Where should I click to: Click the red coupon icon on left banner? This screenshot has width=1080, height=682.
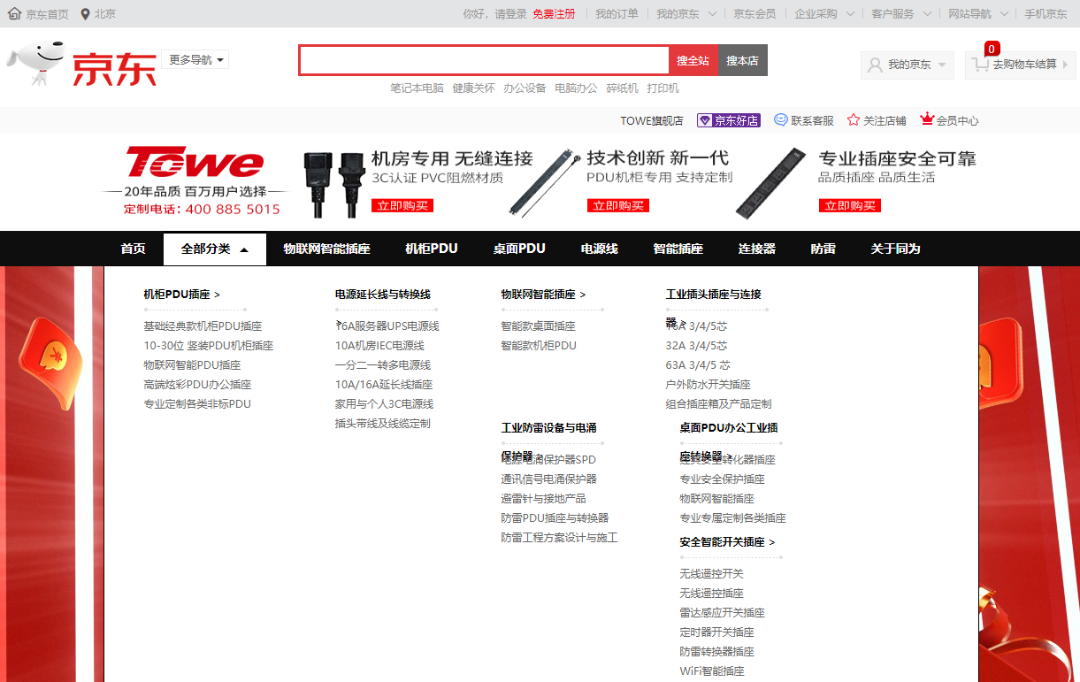52,362
